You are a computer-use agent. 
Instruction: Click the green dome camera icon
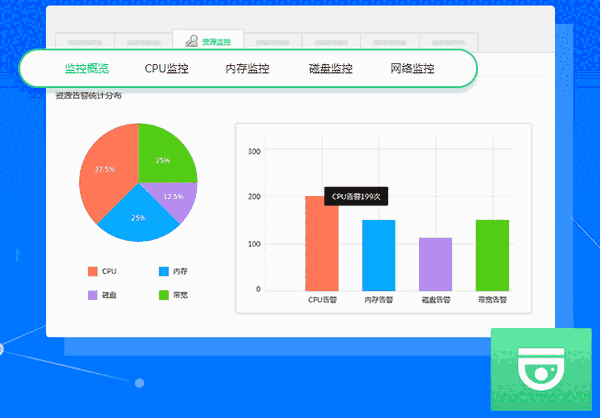(x=541, y=369)
